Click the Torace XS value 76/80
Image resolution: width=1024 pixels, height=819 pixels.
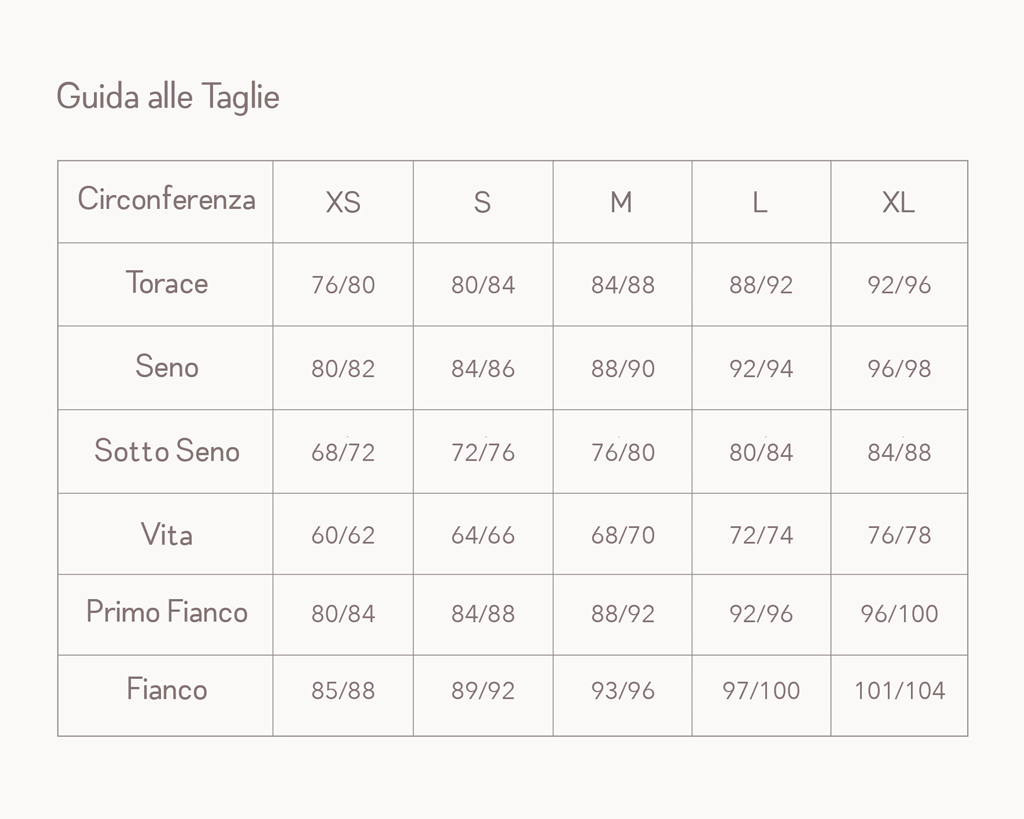(343, 285)
